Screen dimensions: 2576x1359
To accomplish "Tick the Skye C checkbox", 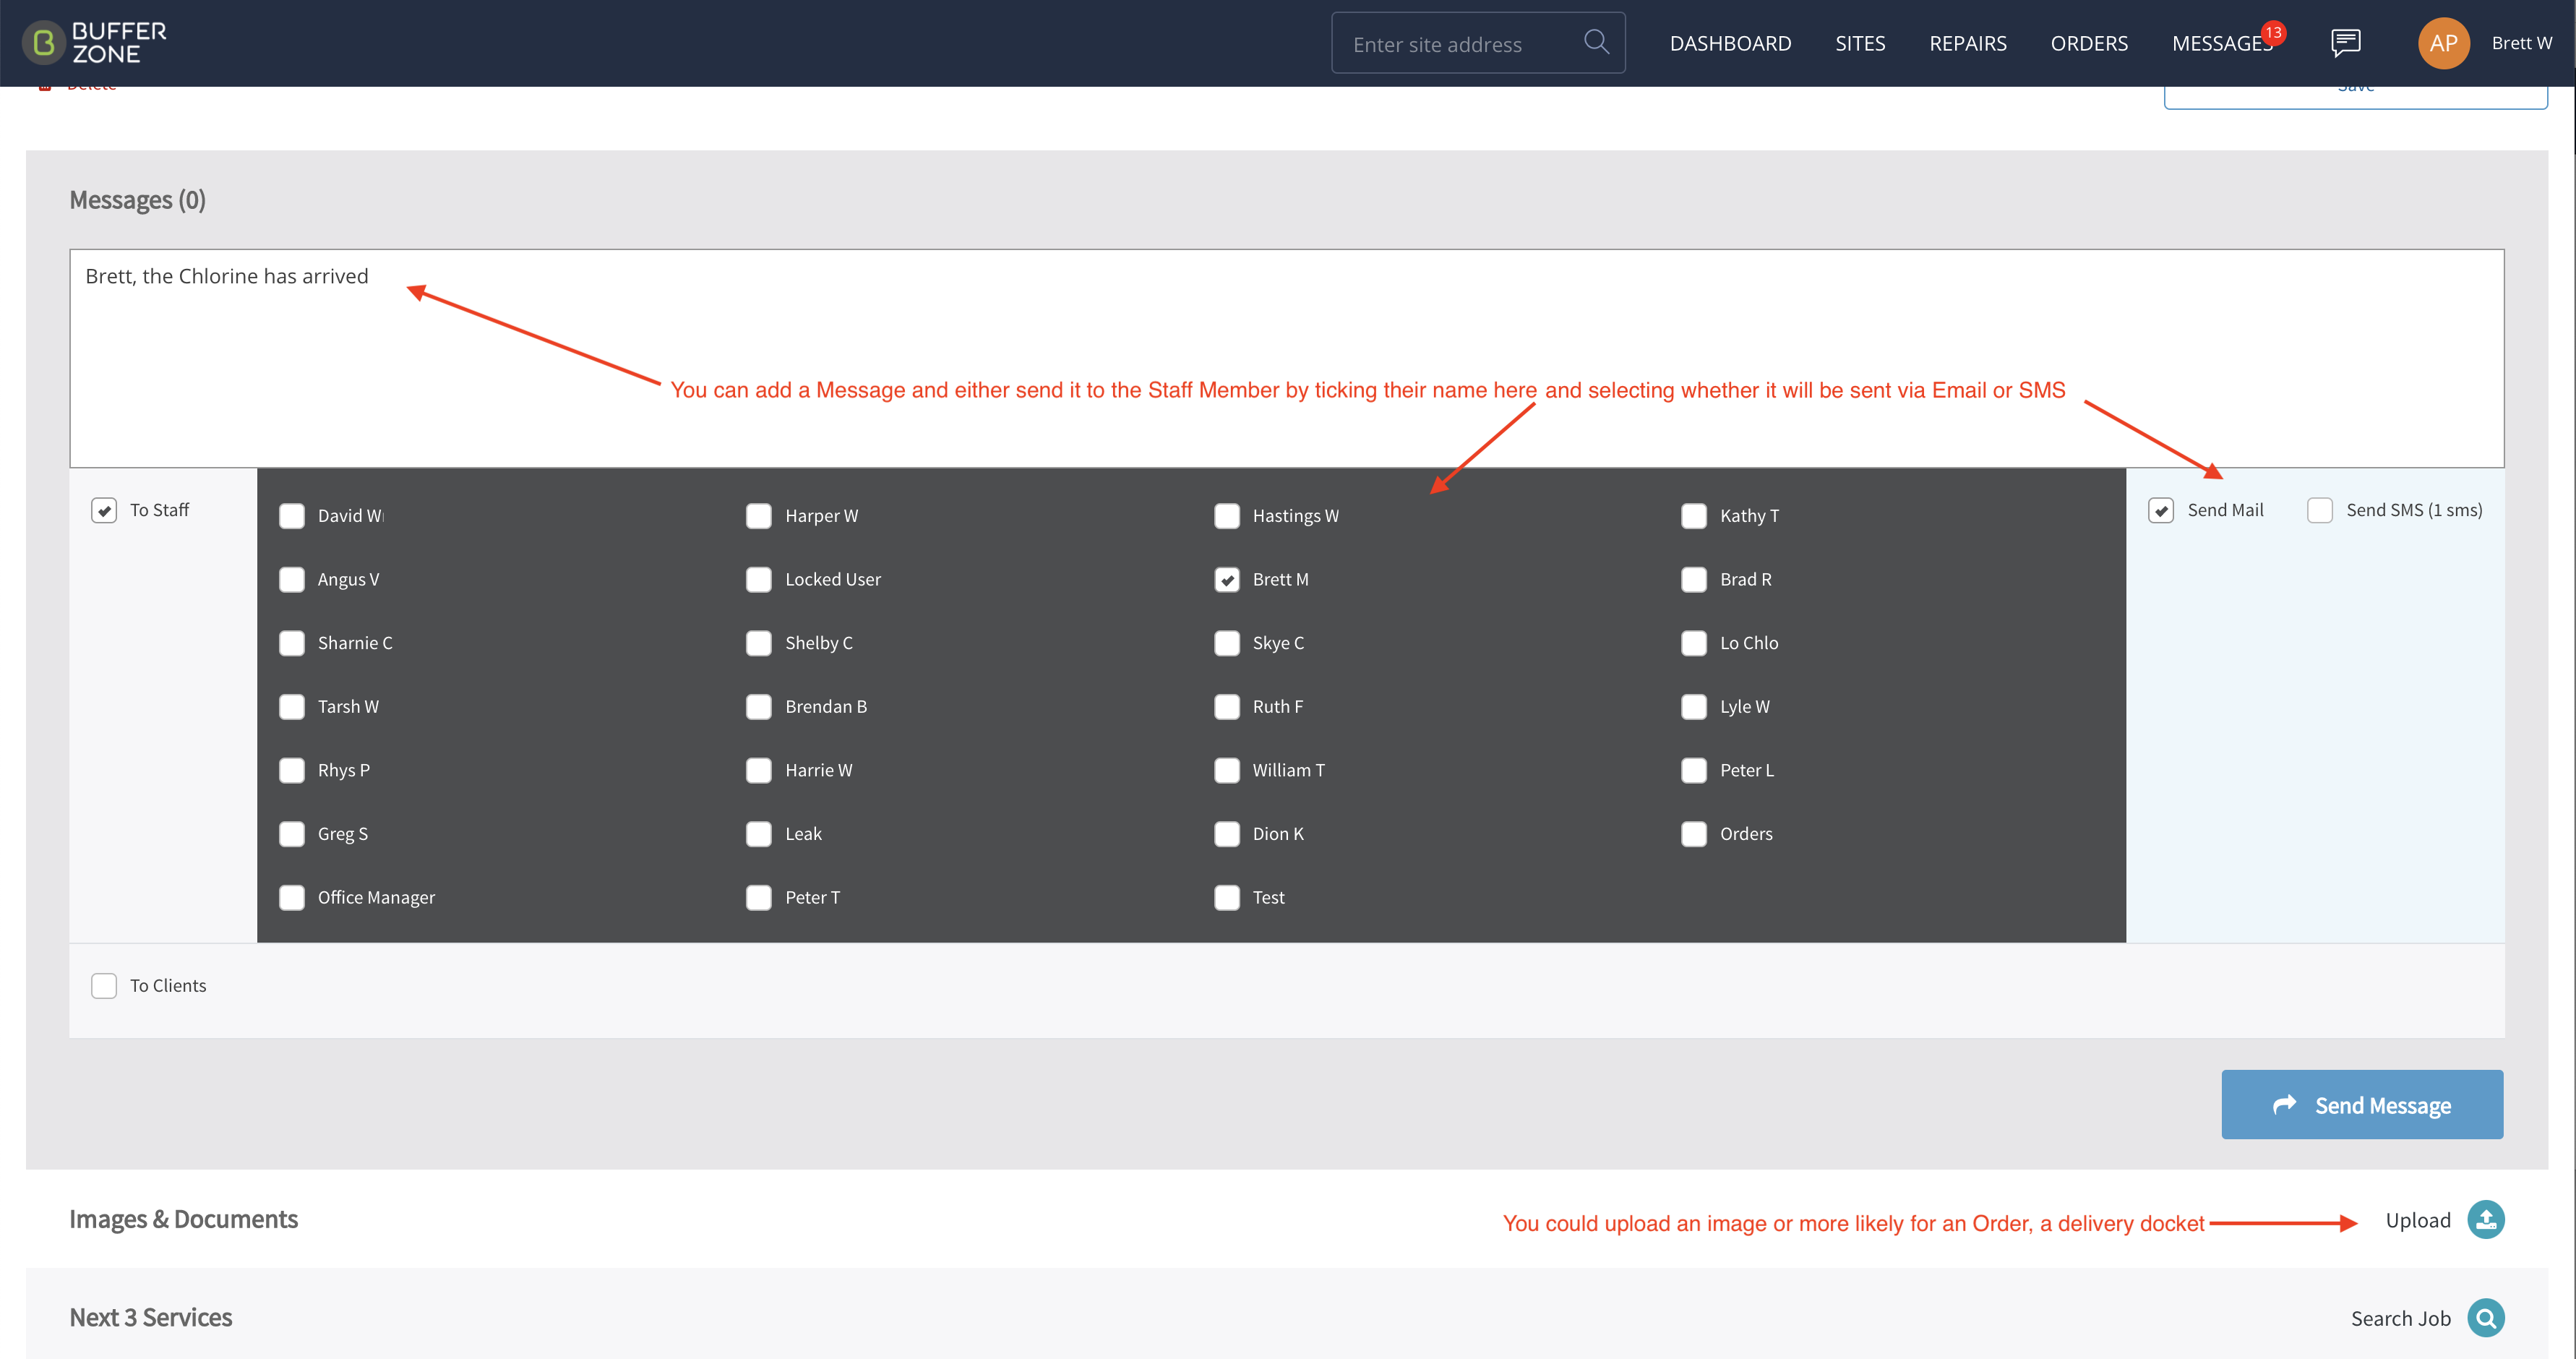I will [x=1226, y=643].
